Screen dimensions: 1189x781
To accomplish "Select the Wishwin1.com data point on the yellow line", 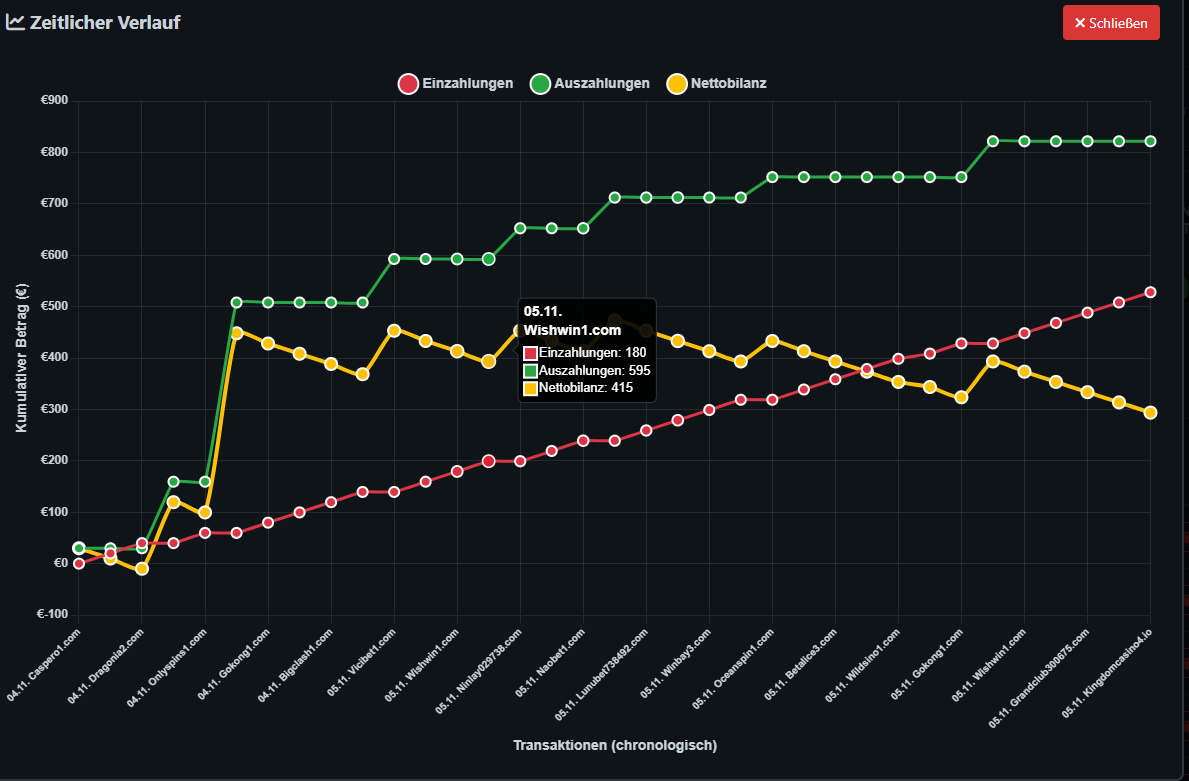I will [x=517, y=330].
